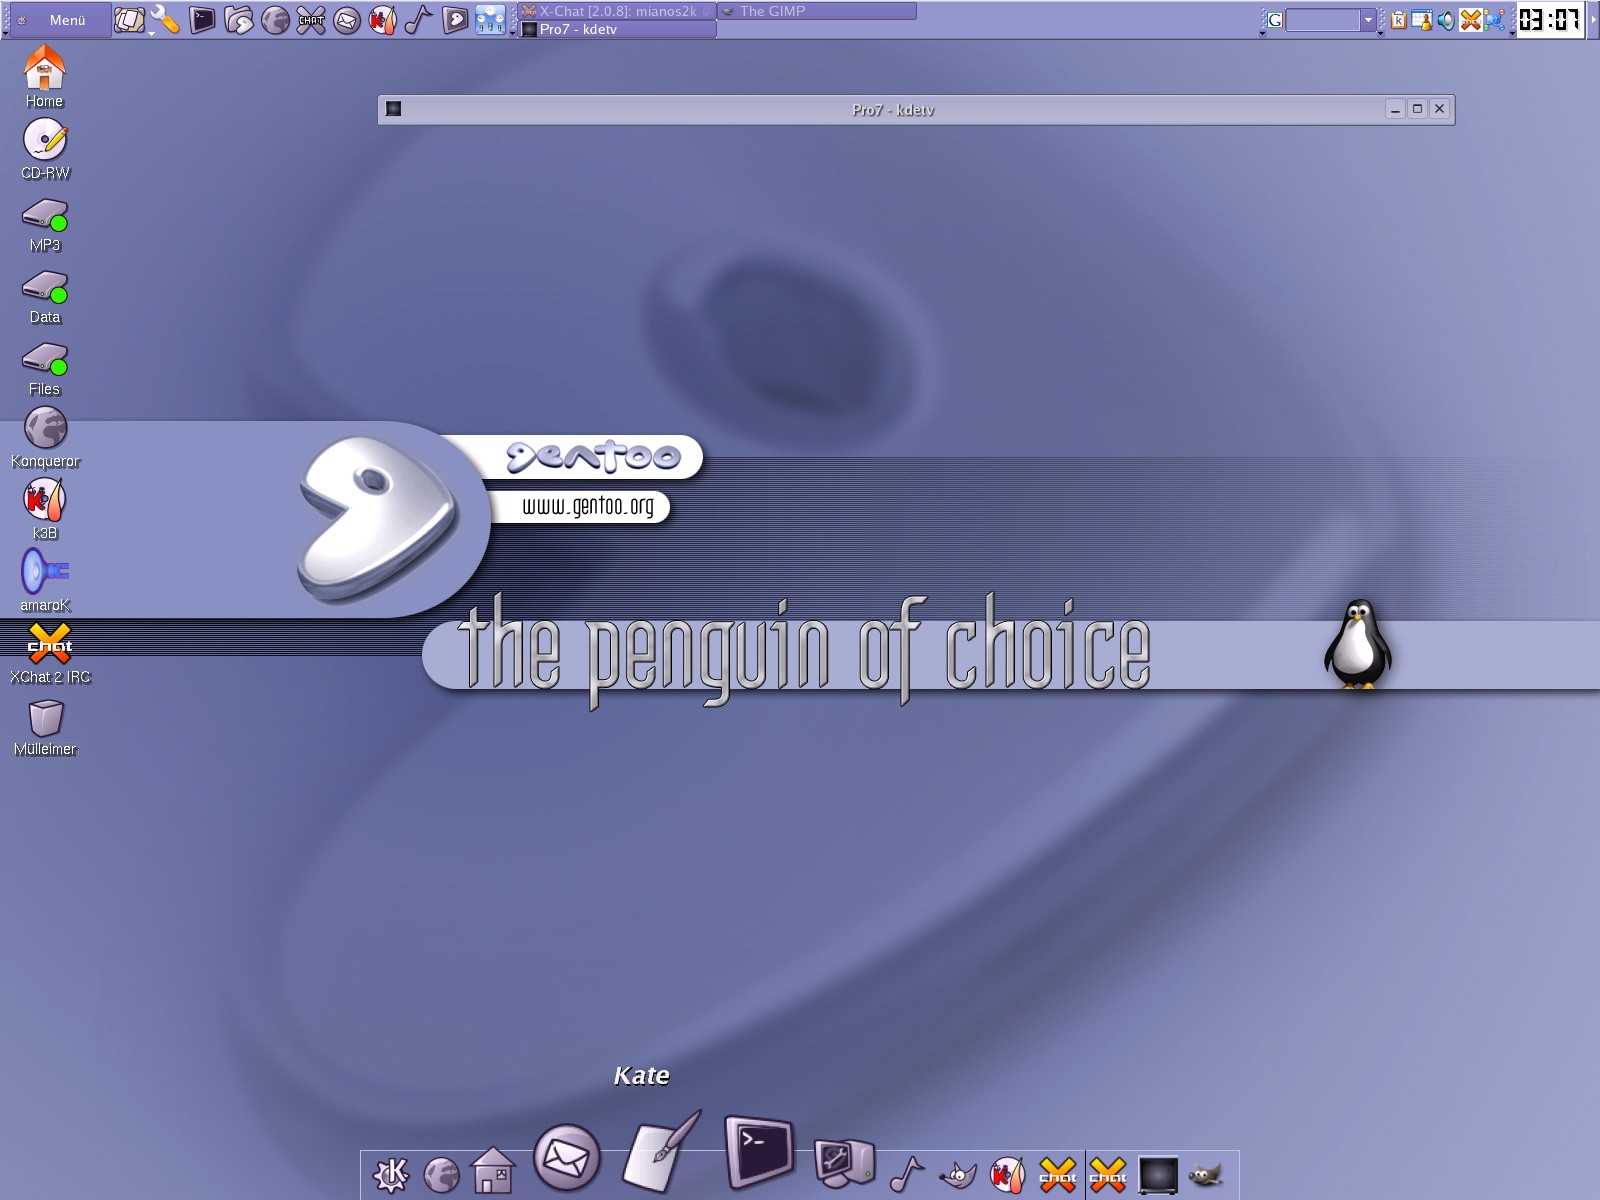Viewport: 1600px width, 1200px height.
Task: Click X-Chat system tray icon
Action: pos(1470,20)
